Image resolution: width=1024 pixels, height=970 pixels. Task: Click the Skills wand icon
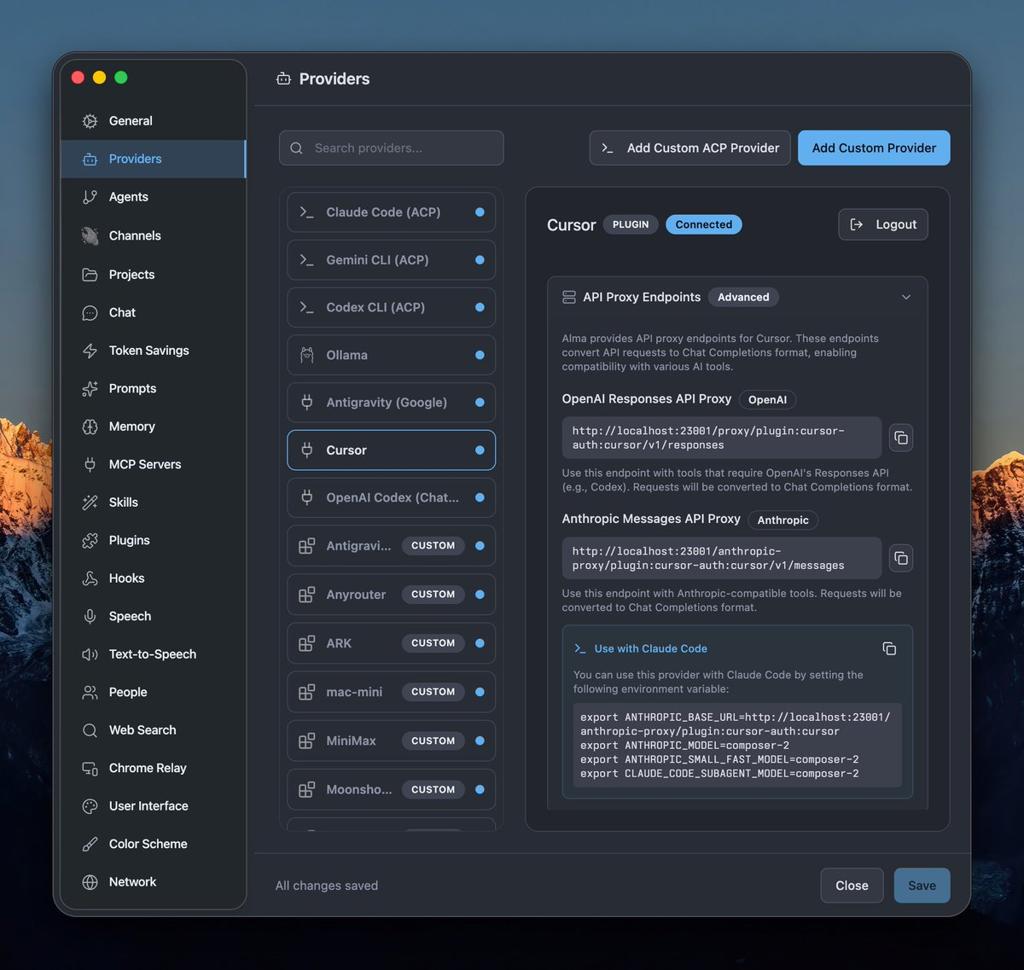pos(90,502)
